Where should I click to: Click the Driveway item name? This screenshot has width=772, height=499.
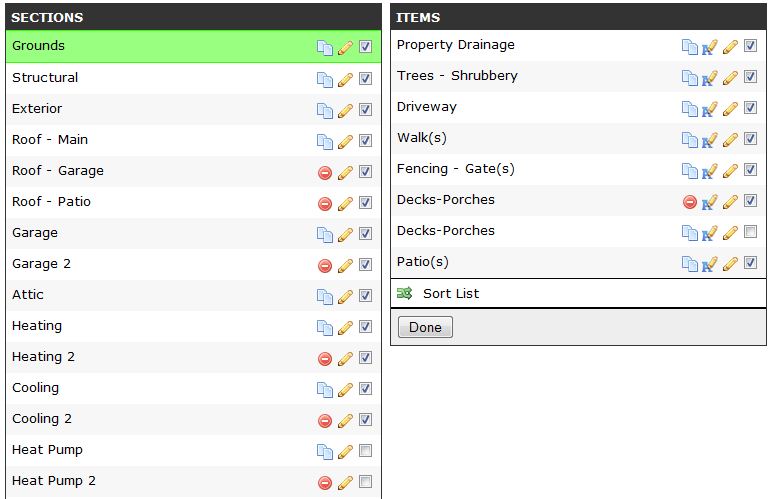[427, 107]
